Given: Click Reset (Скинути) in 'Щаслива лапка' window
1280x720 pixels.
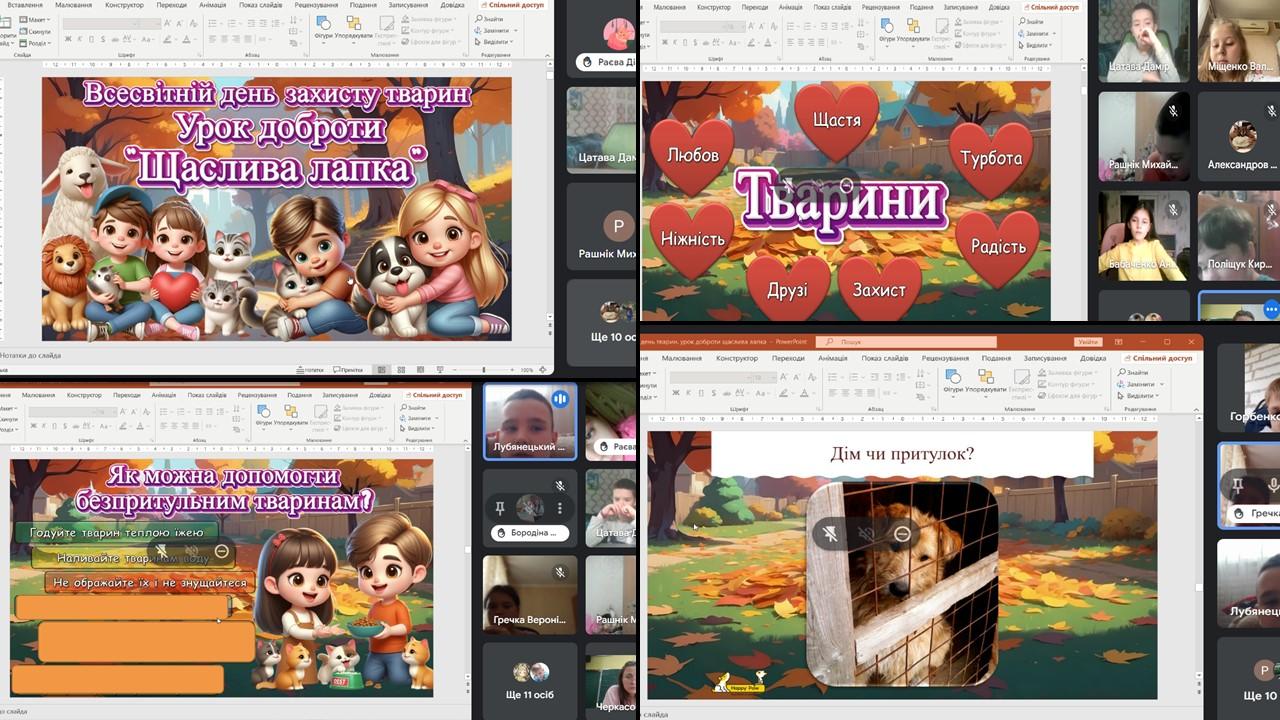Looking at the screenshot, I should pyautogui.click(x=35, y=31).
